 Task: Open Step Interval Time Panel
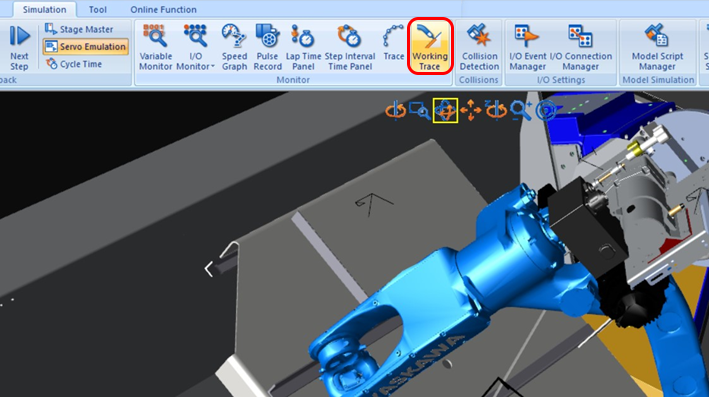point(350,47)
